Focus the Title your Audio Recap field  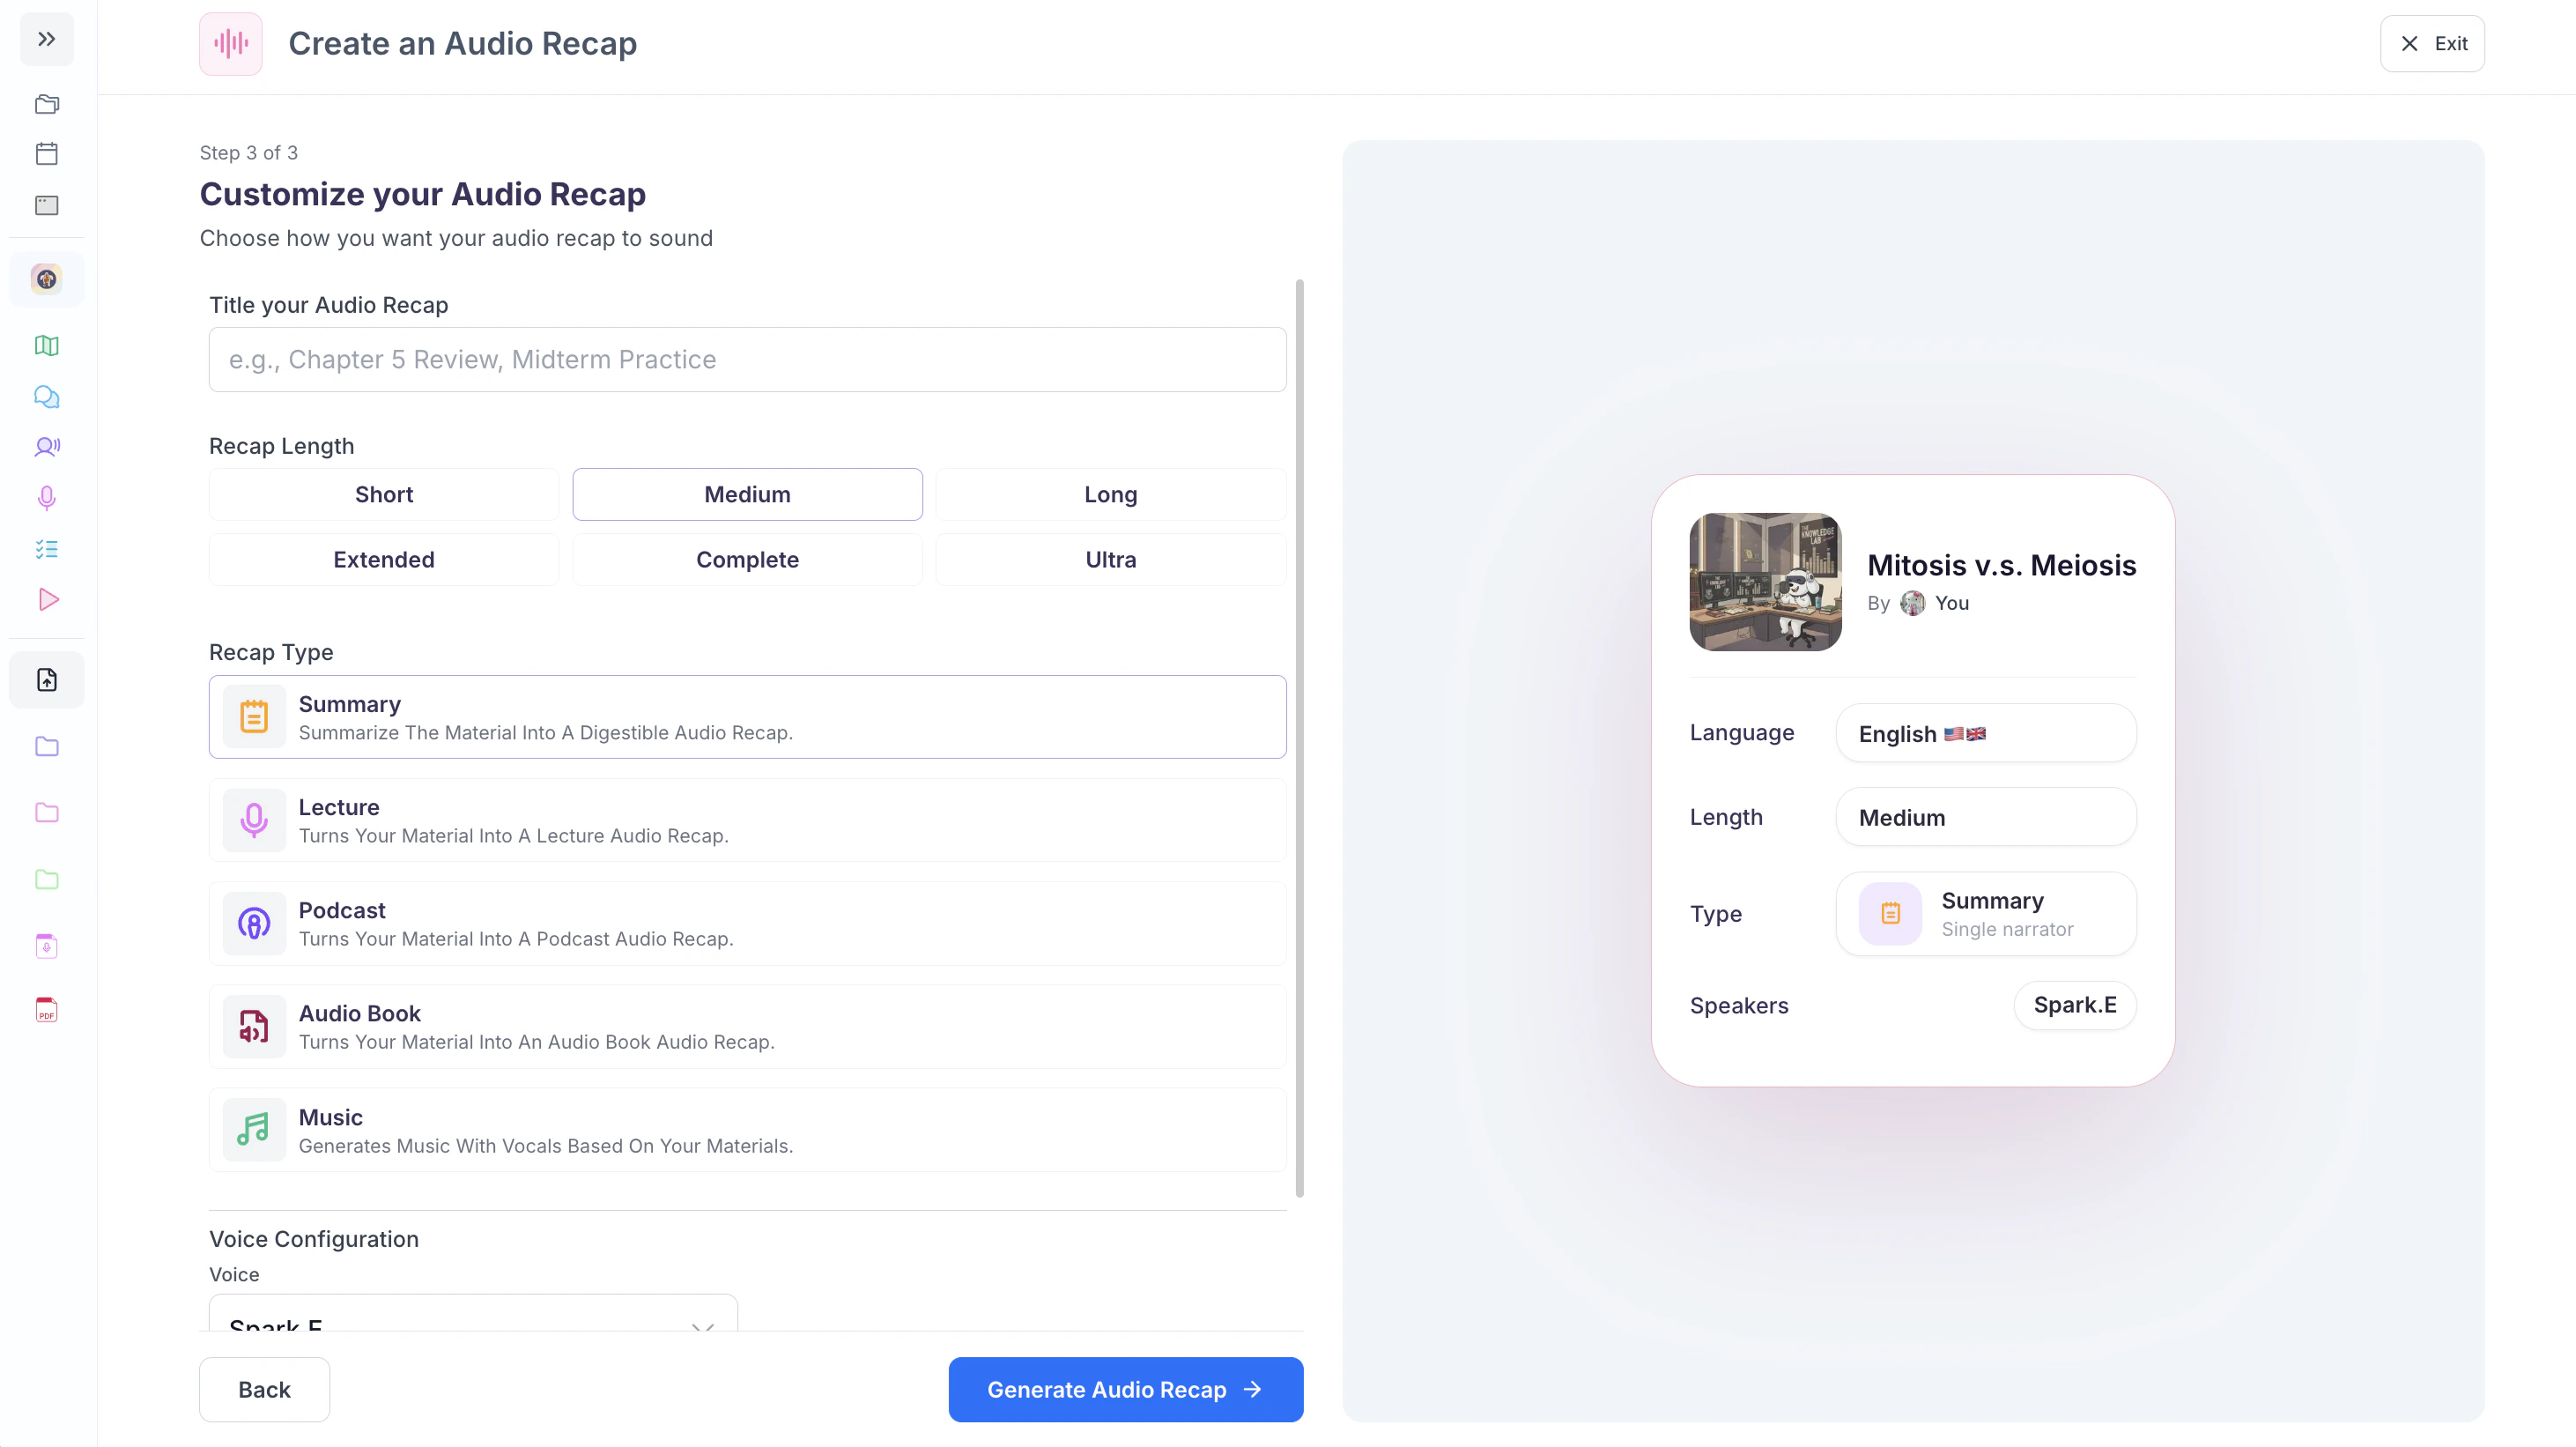point(747,359)
